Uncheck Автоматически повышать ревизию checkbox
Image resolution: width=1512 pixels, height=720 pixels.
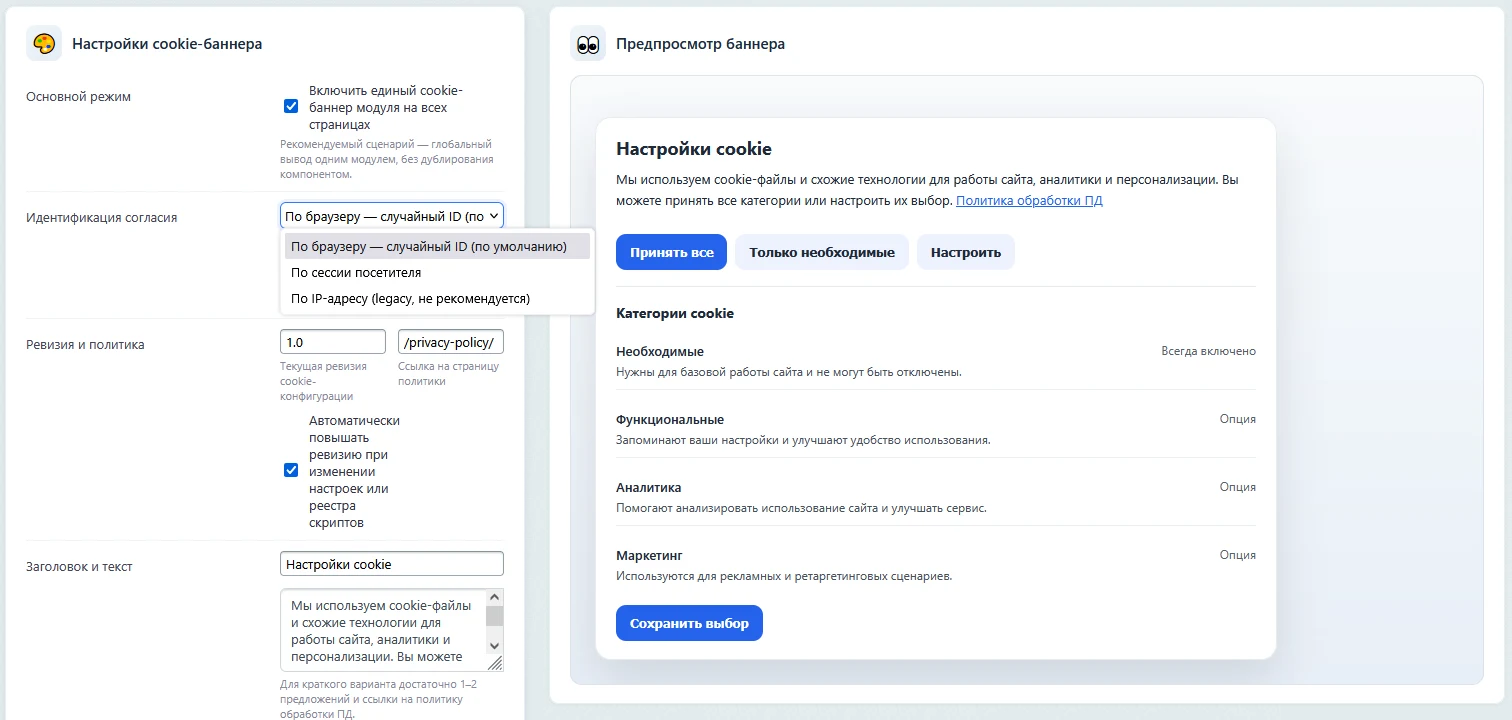[x=291, y=470]
